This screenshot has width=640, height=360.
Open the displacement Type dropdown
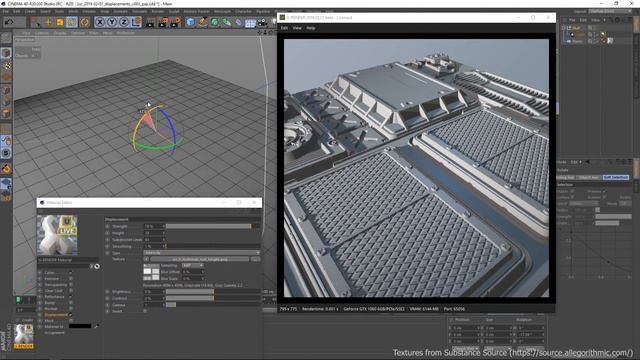[202, 253]
